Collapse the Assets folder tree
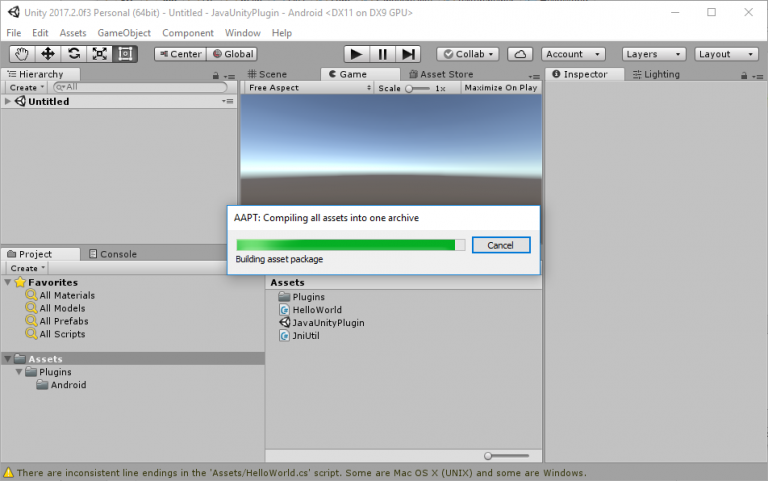This screenshot has width=768, height=481. coord(7,359)
